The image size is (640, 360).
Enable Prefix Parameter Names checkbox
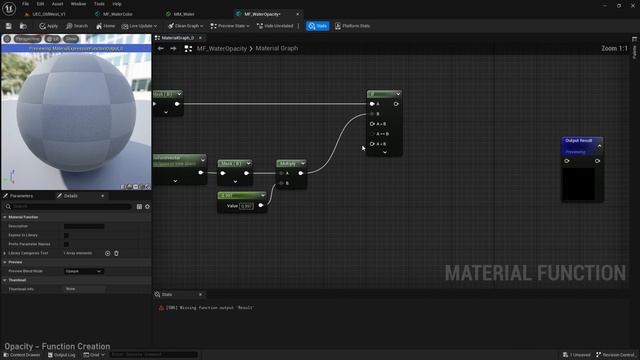(x=66, y=244)
